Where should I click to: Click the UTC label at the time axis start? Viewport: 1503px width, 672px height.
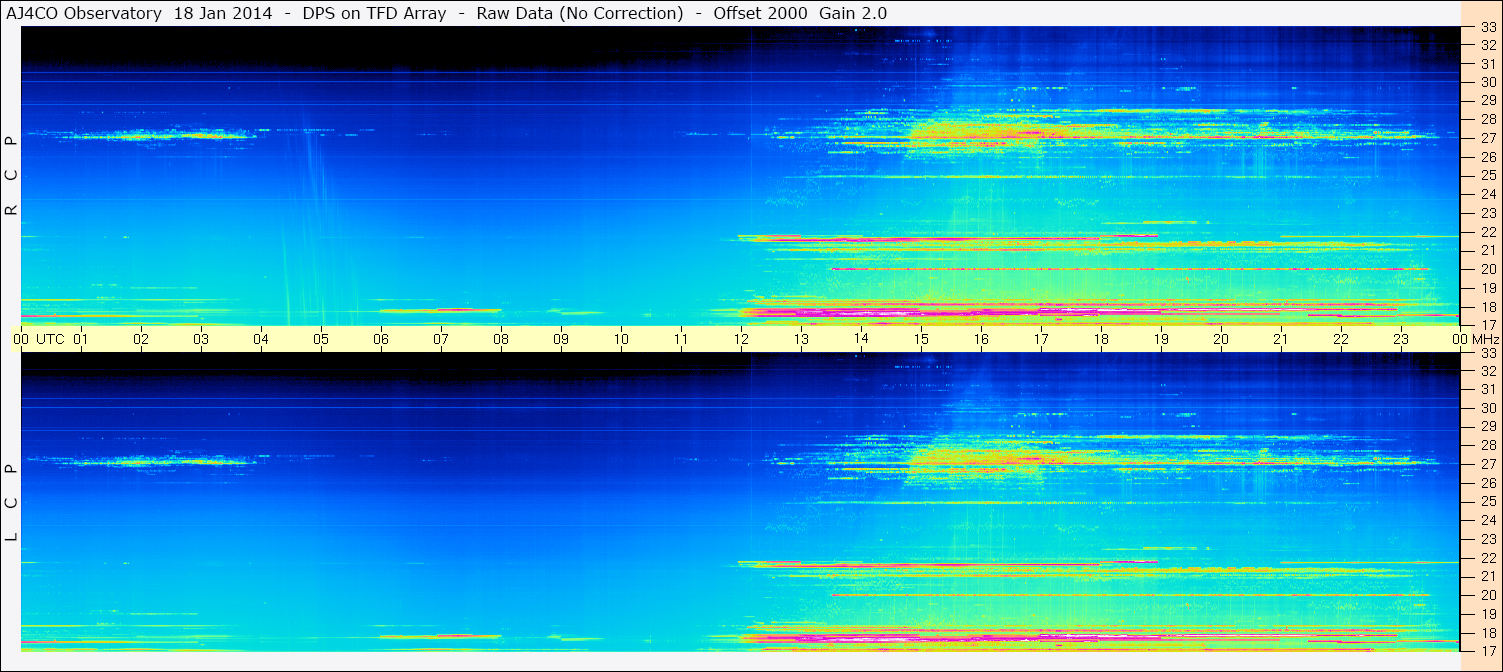(50, 340)
